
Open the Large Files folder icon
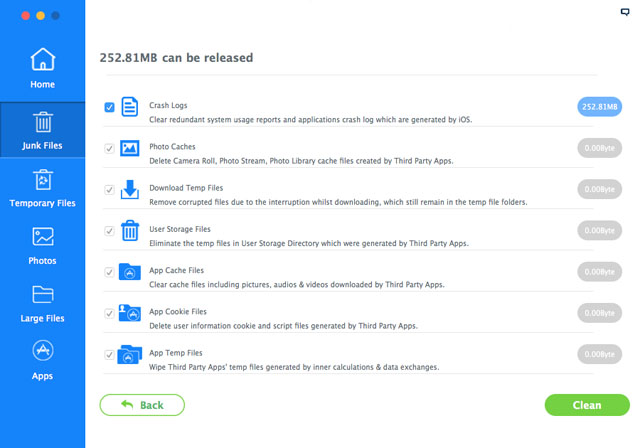click(x=43, y=294)
